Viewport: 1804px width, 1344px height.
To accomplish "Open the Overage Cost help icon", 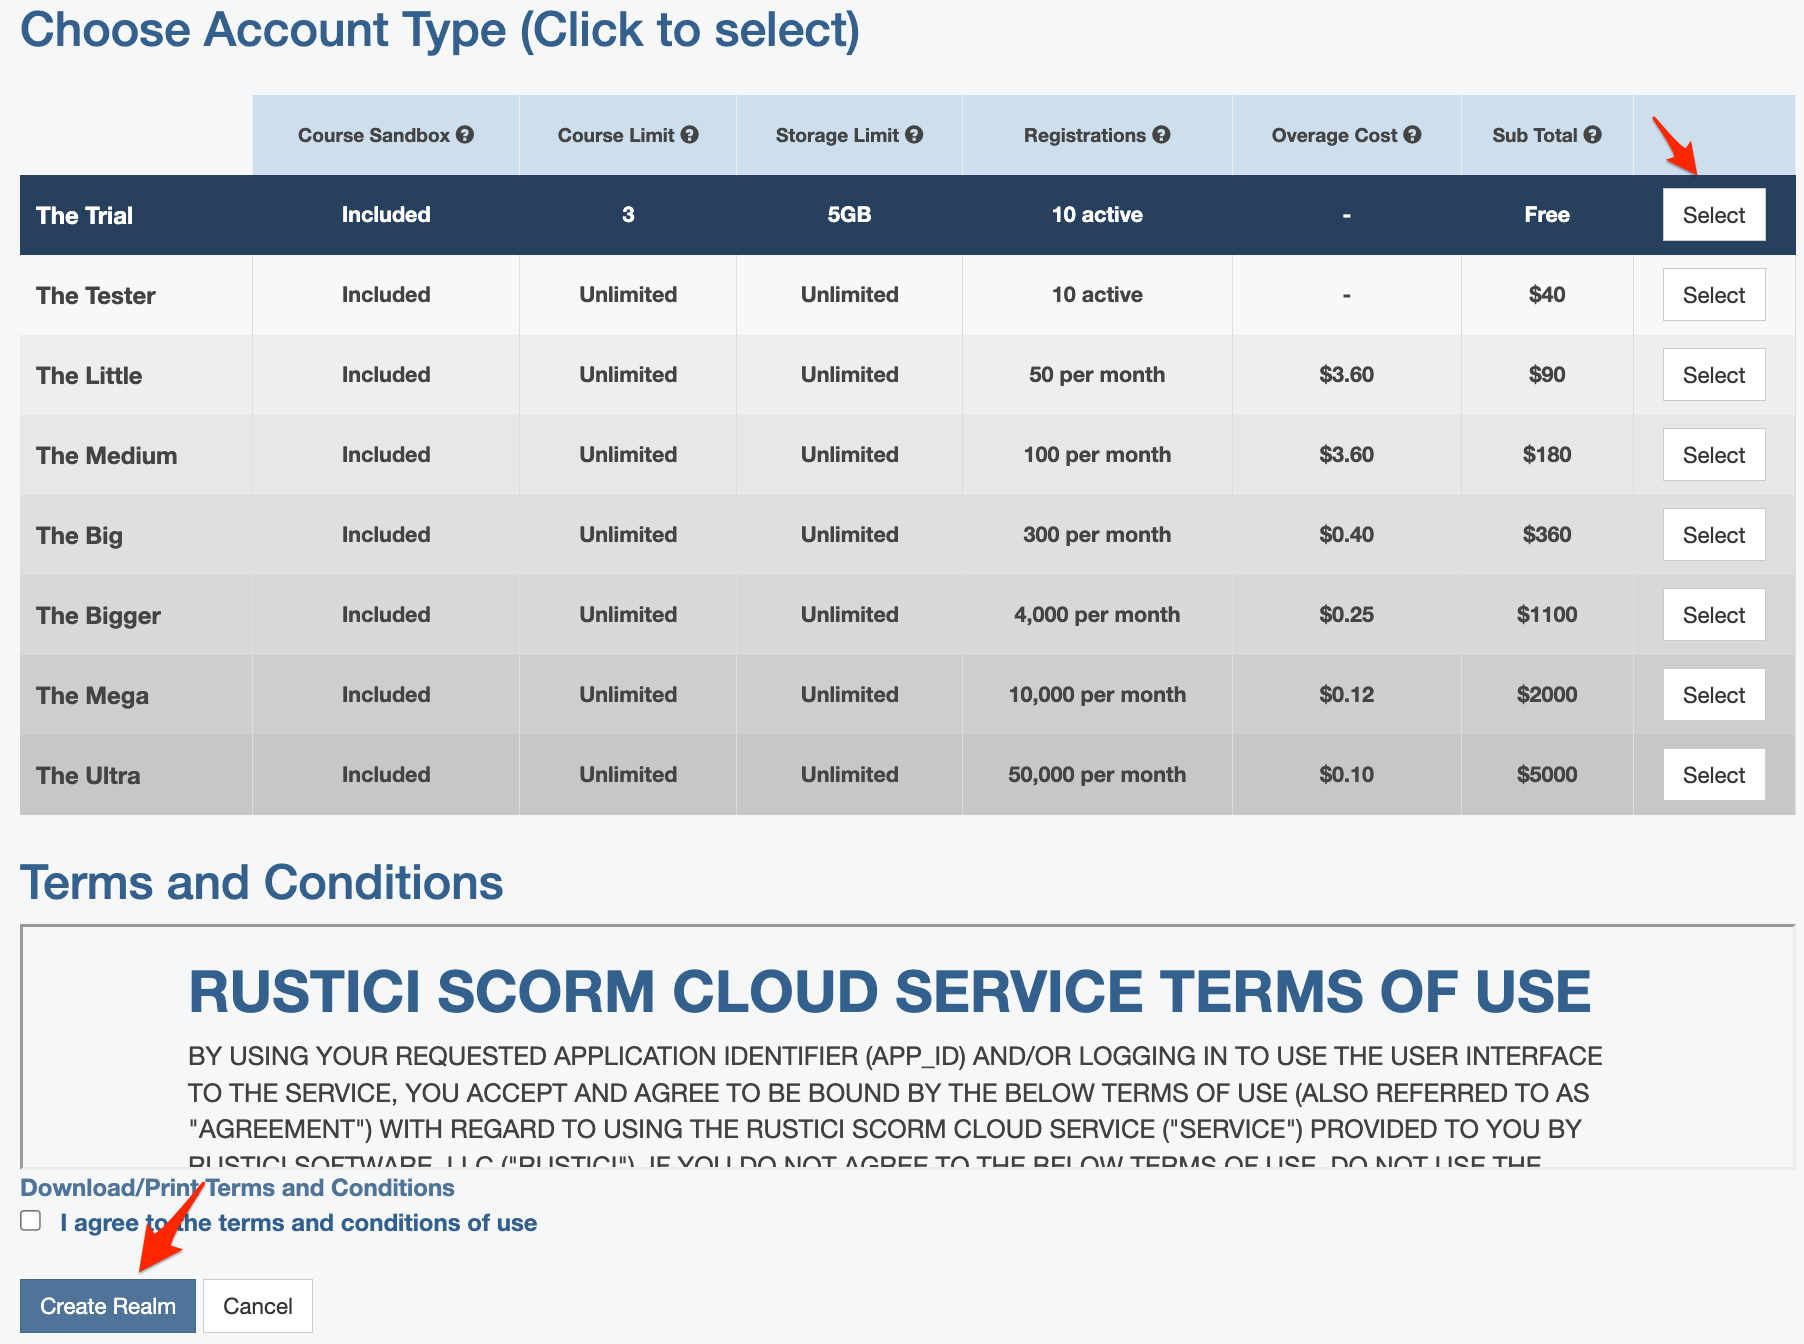I will [1412, 135].
